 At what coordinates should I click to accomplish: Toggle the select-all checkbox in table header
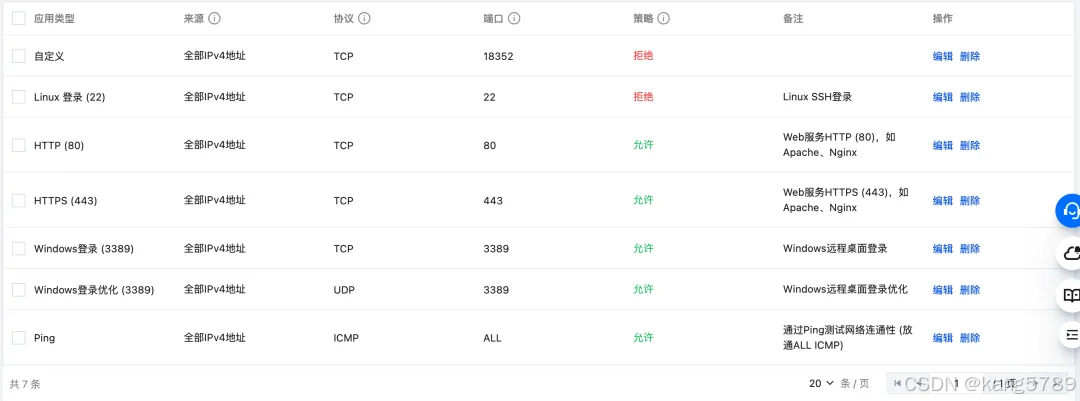tap(19, 19)
